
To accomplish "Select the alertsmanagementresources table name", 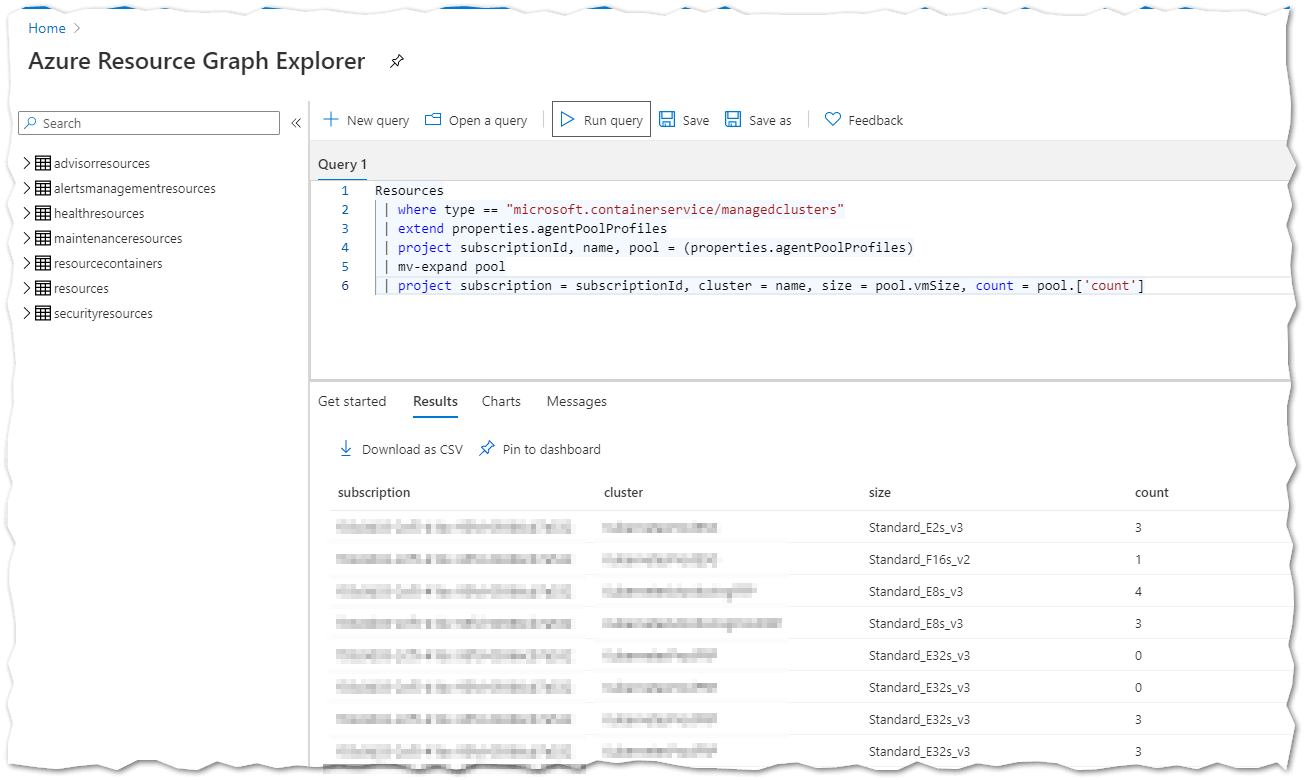I will [x=135, y=188].
